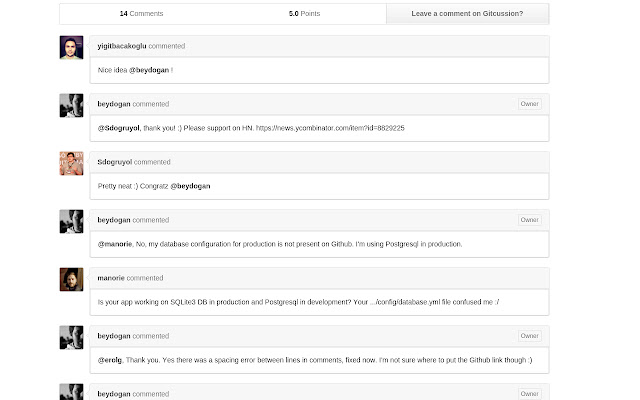Image resolution: width=640 pixels, height=400 pixels.
Task: Click 'Leave a comment on Gitcussion?' button
Action: point(467,13)
